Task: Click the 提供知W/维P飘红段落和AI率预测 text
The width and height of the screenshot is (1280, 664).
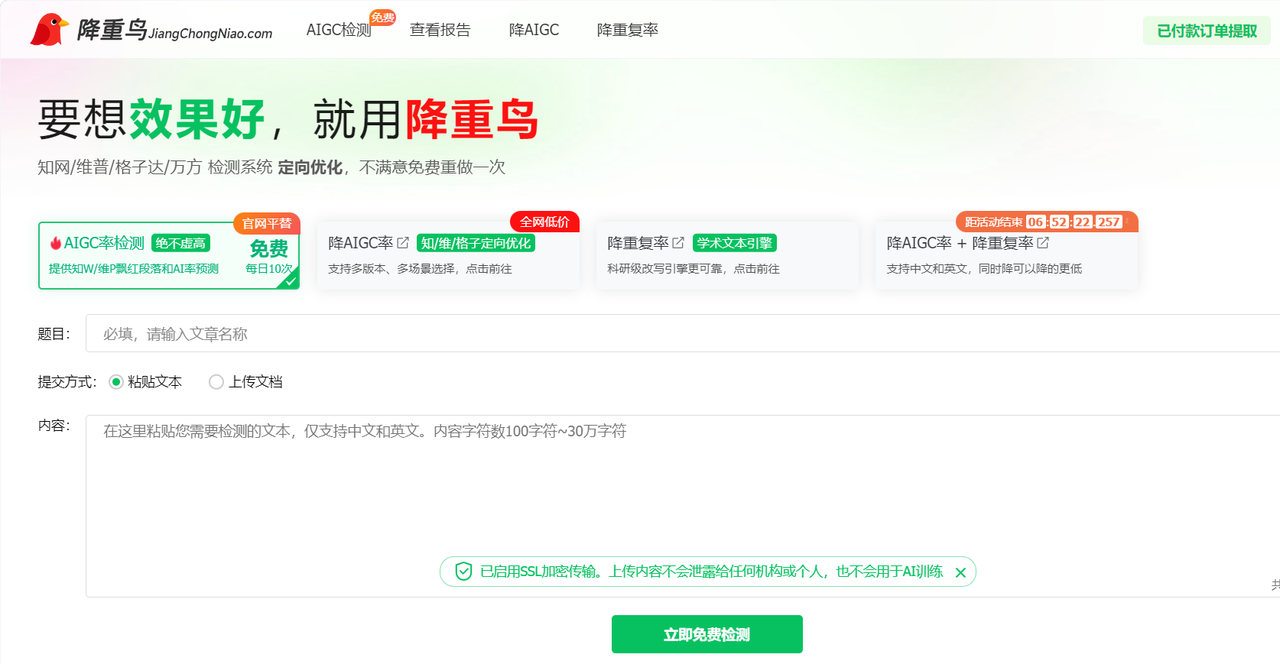Action: coord(134,269)
